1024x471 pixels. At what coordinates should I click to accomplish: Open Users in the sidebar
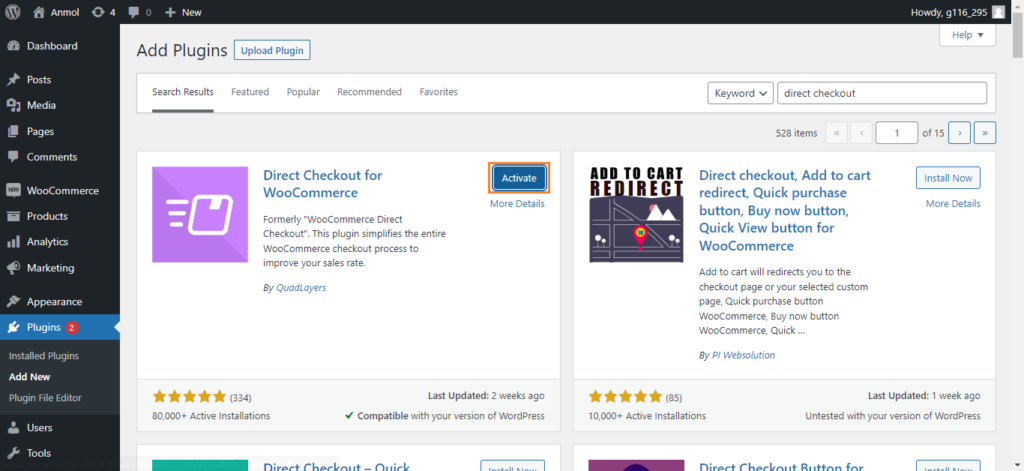pos(39,428)
